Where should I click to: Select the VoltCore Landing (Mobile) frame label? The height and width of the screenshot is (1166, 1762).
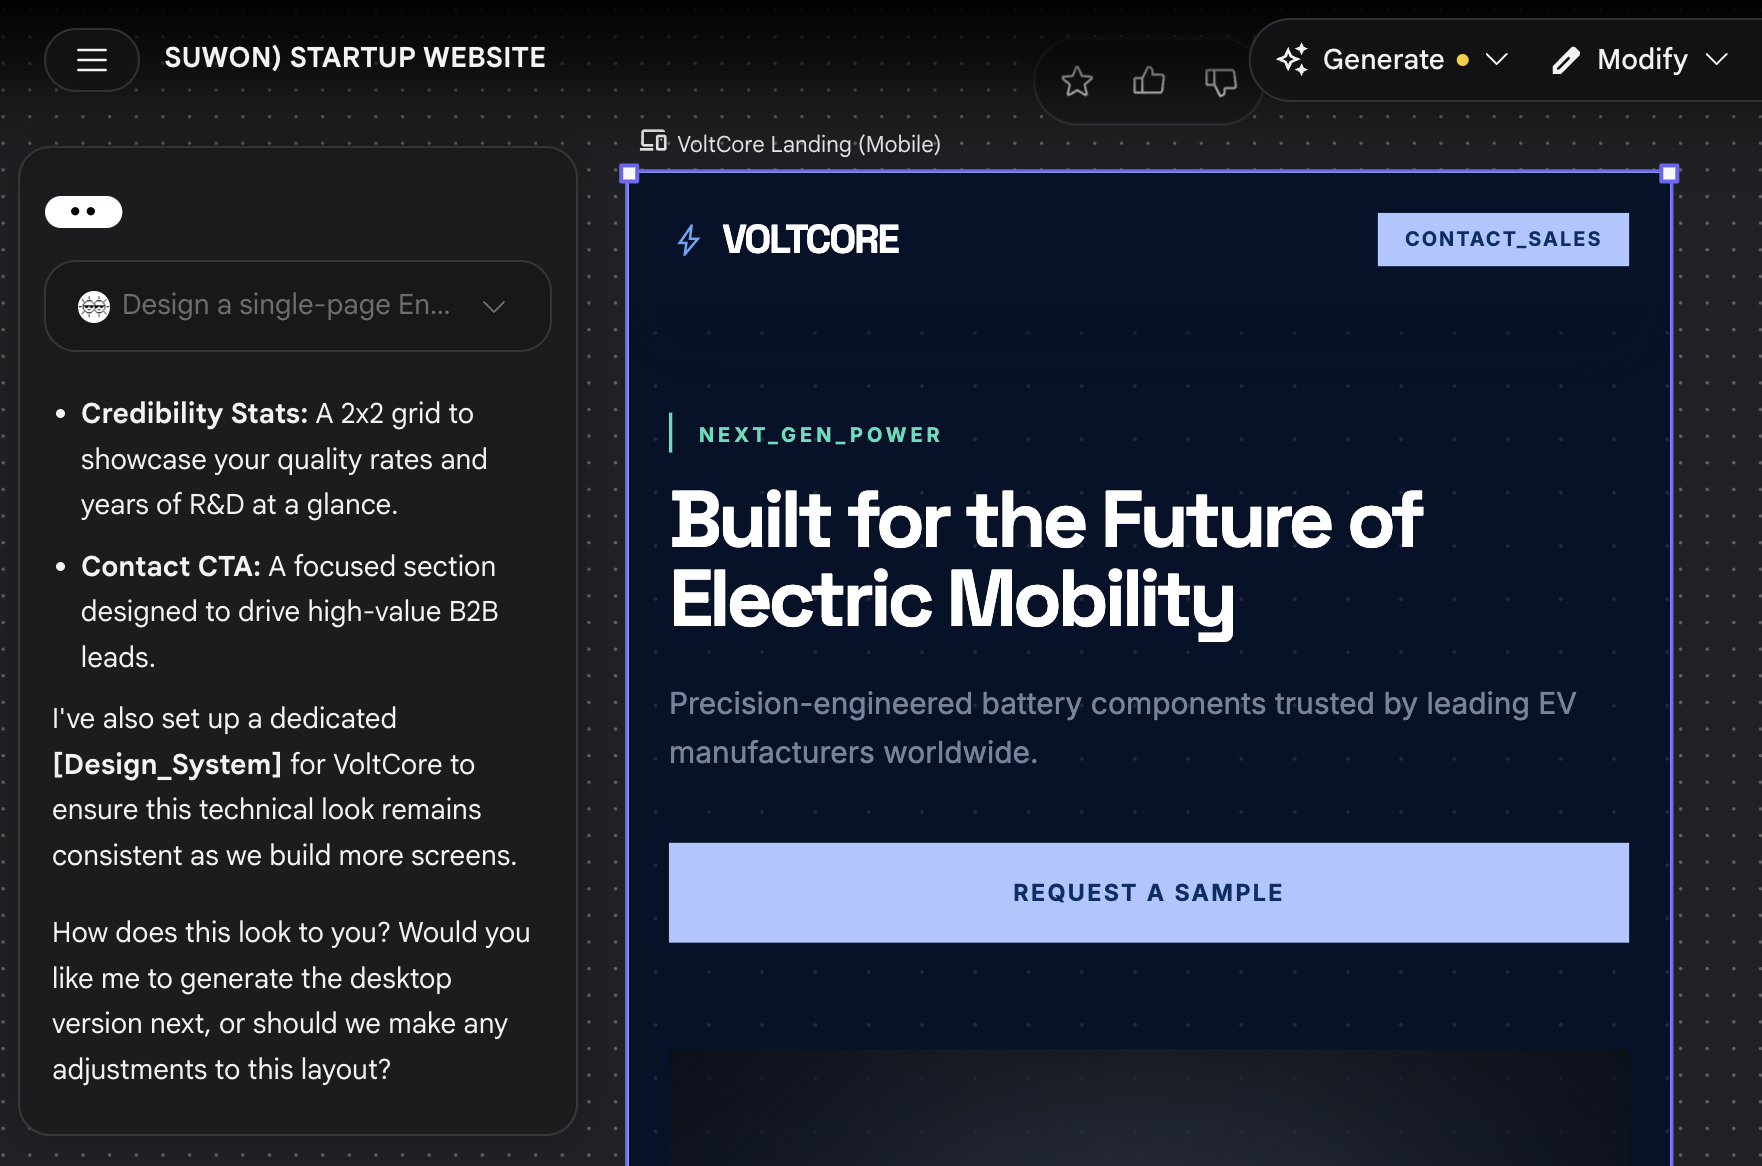808,144
